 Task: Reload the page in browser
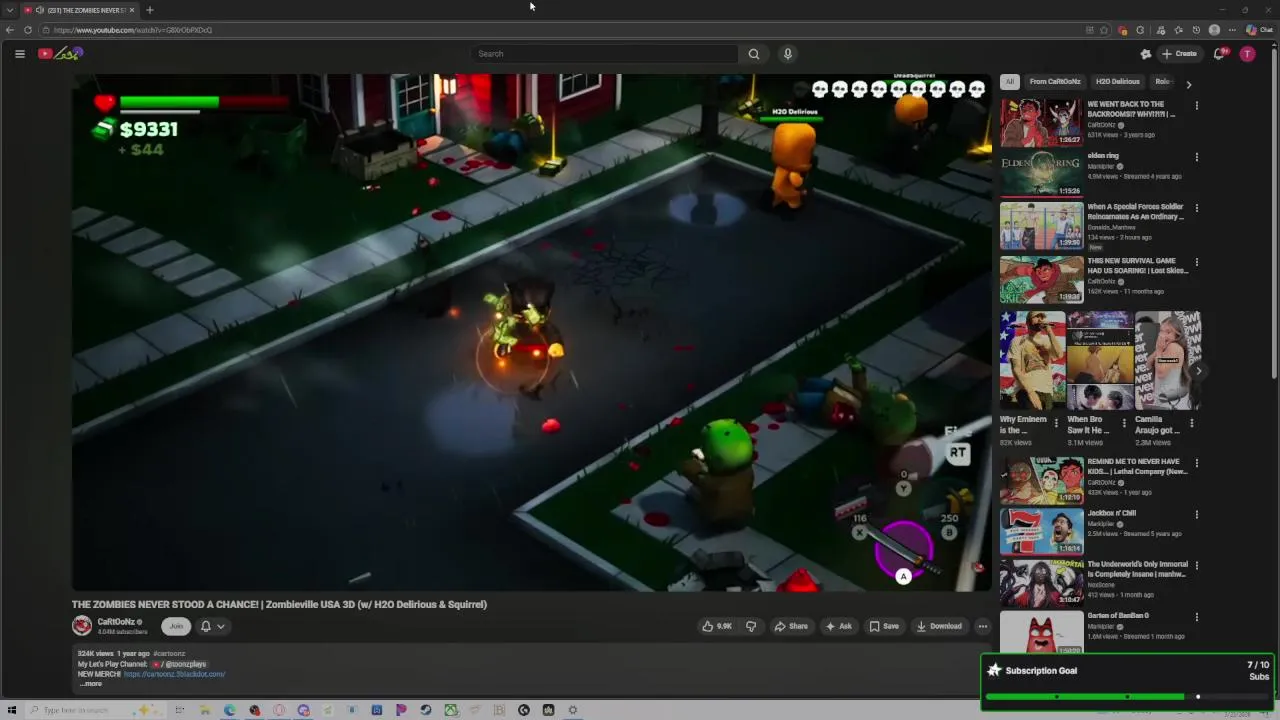pos(28,30)
